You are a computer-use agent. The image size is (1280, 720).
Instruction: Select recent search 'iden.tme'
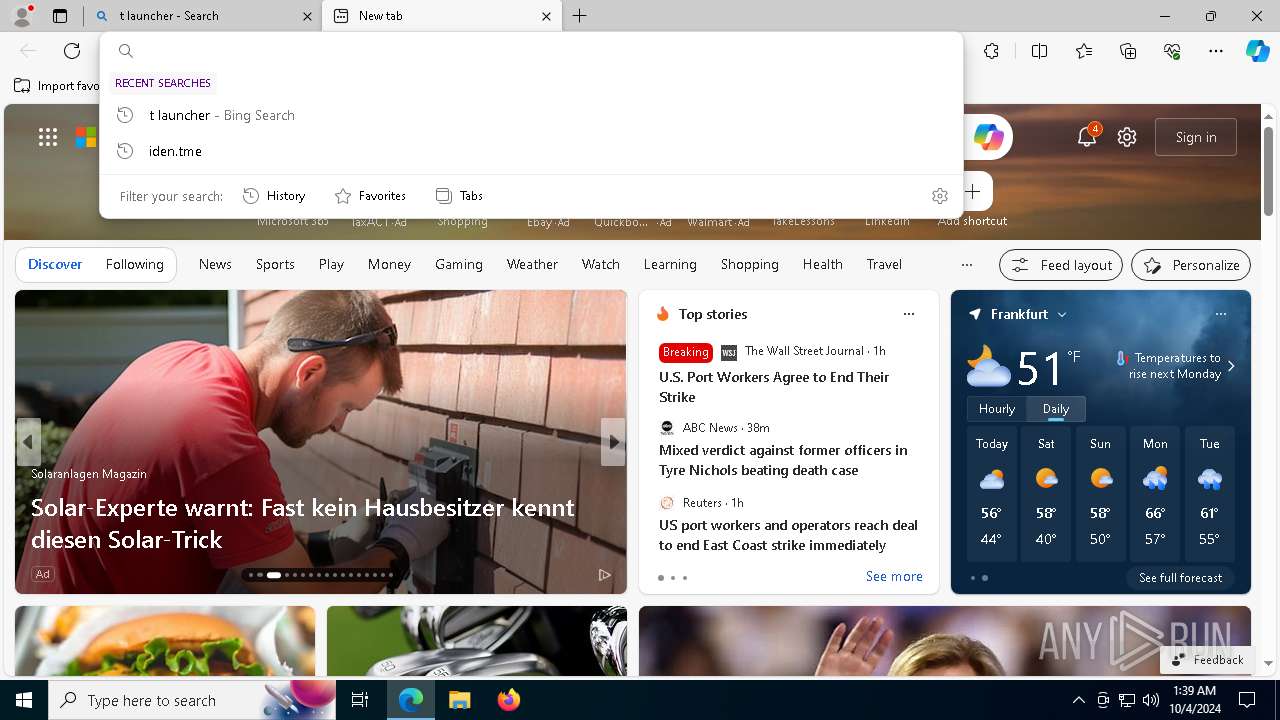531,151
